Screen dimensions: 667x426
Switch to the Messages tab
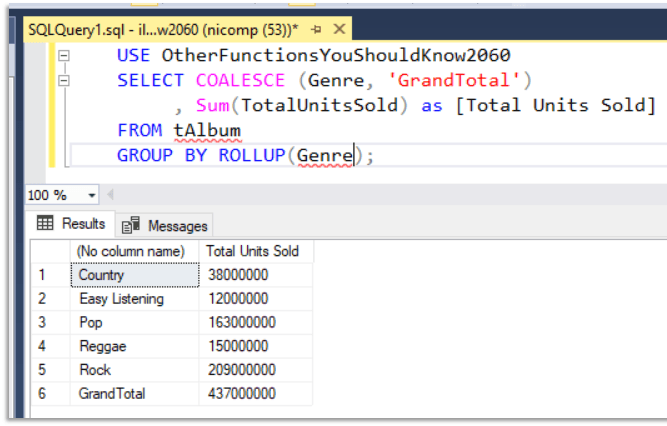point(166,225)
